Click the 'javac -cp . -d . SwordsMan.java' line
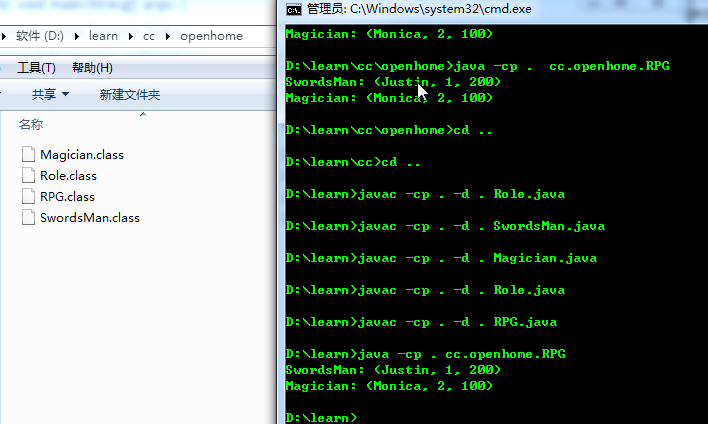The width and height of the screenshot is (708, 424). click(445, 226)
